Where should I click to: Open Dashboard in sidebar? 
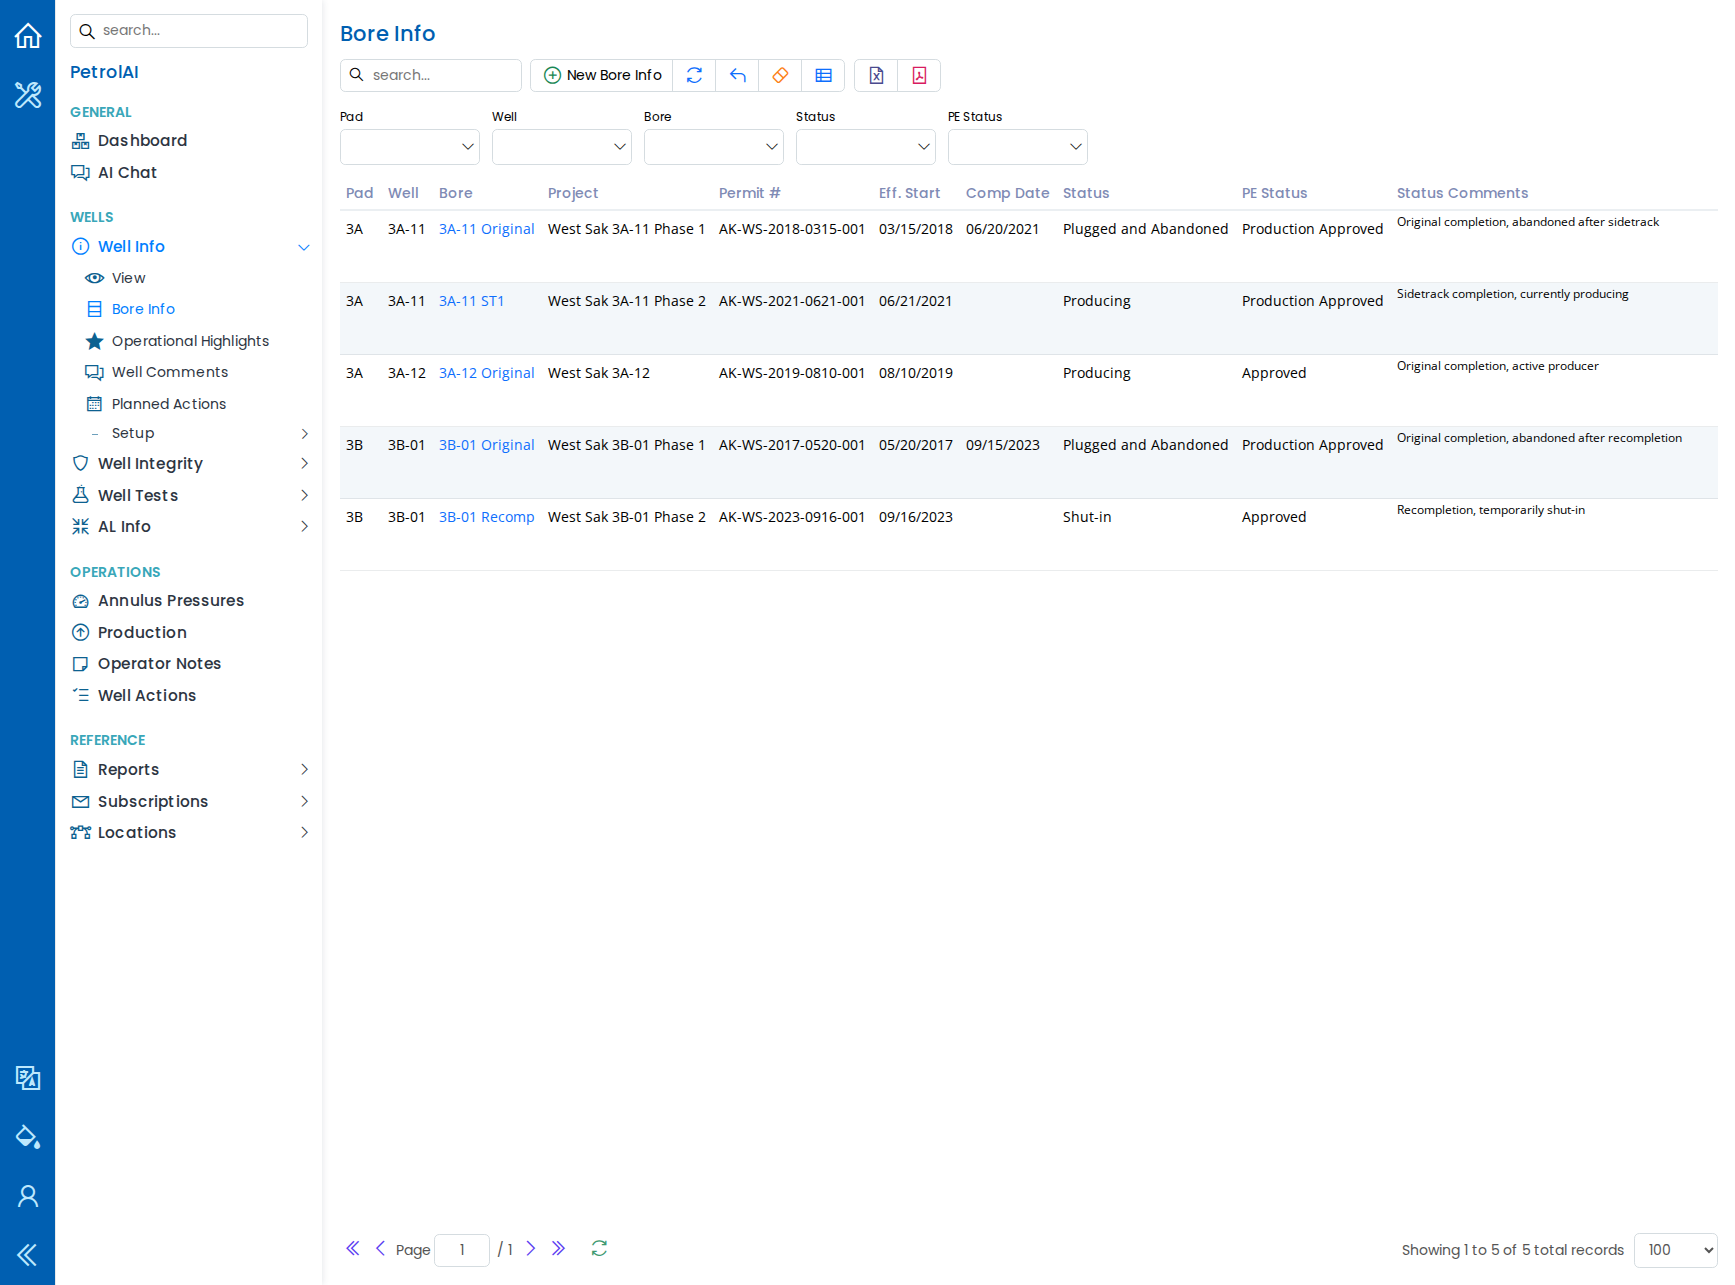coord(142,141)
